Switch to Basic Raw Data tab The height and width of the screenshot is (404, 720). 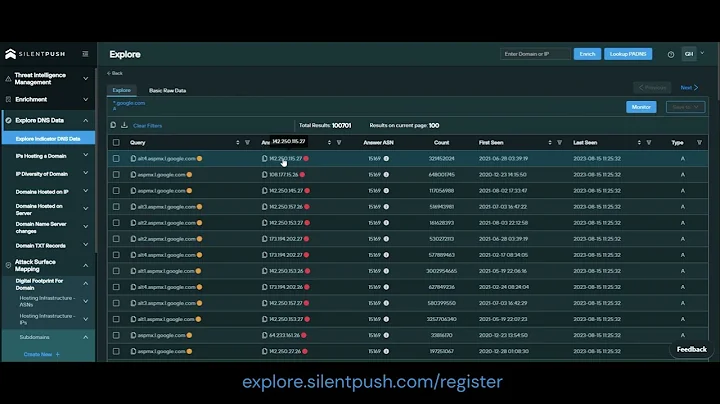pyautogui.click(x=168, y=90)
